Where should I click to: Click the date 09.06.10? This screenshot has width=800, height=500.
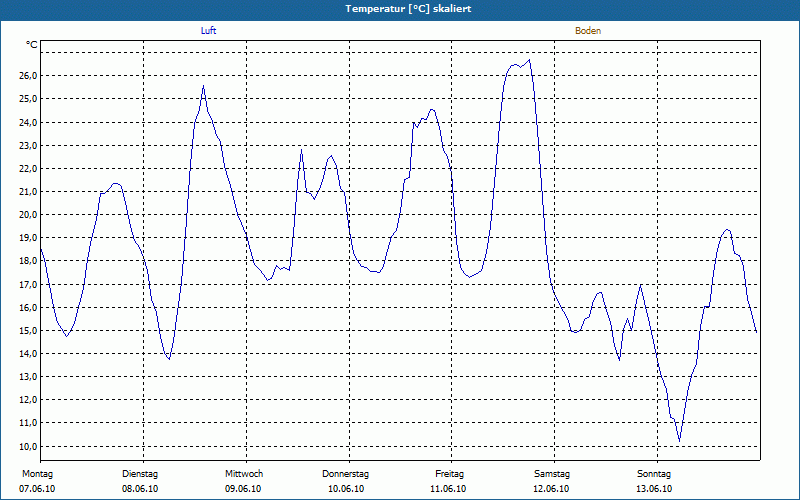[x=243, y=489]
